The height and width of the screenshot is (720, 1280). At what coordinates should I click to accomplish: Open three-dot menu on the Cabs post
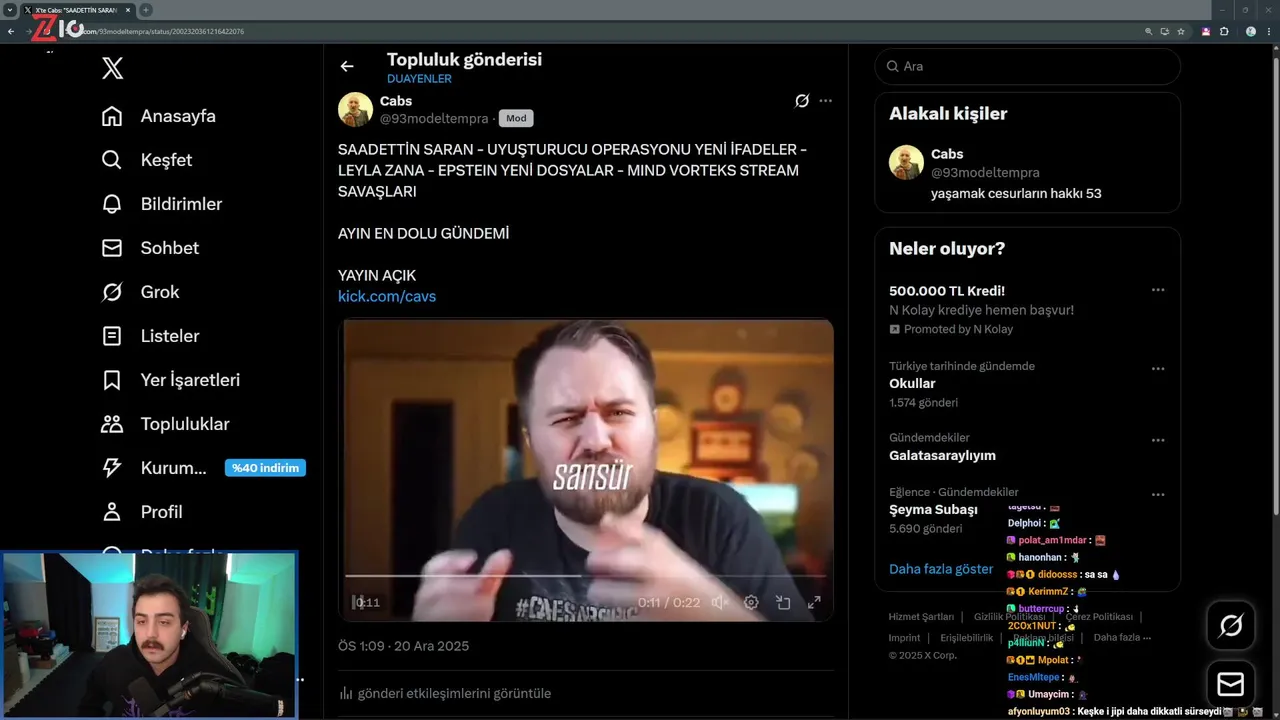coord(825,100)
